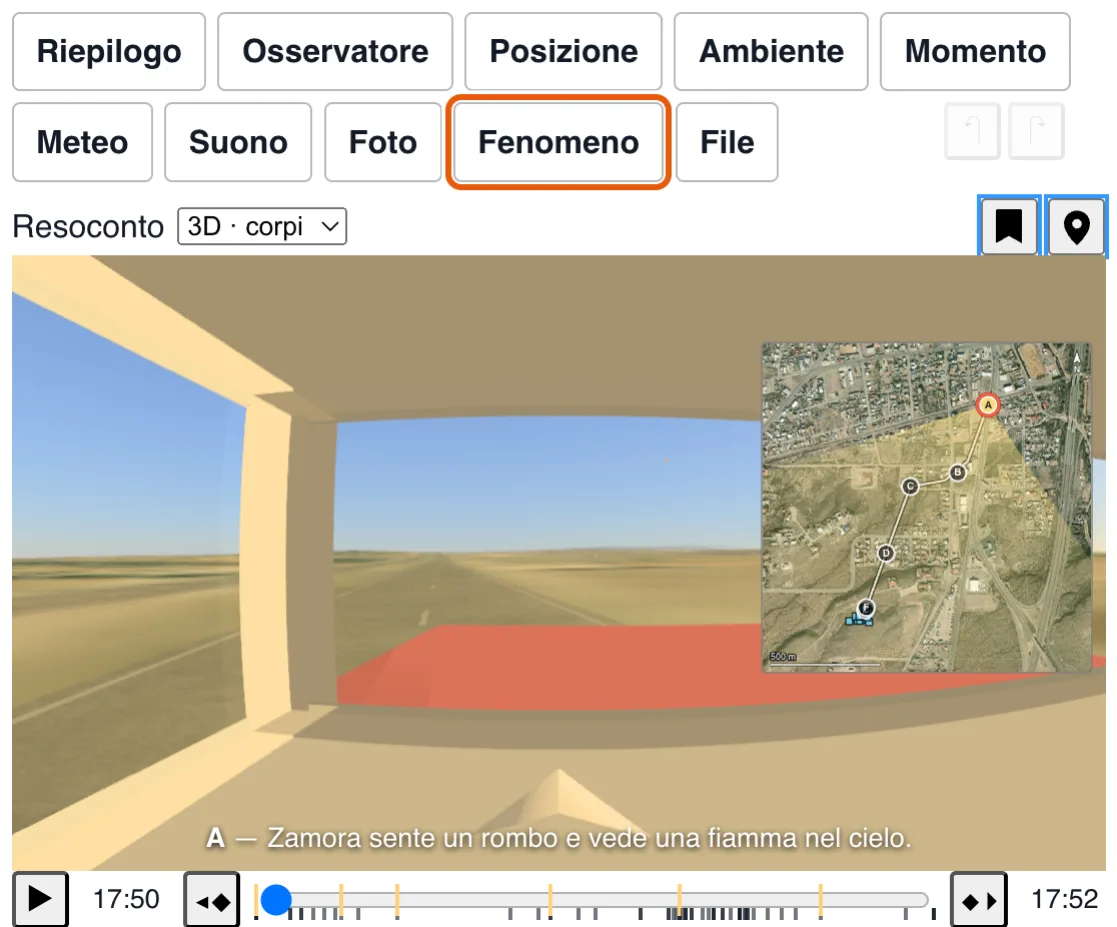The width and height of the screenshot is (1117, 927).
Task: Go to the Foto tab
Action: coord(383,142)
